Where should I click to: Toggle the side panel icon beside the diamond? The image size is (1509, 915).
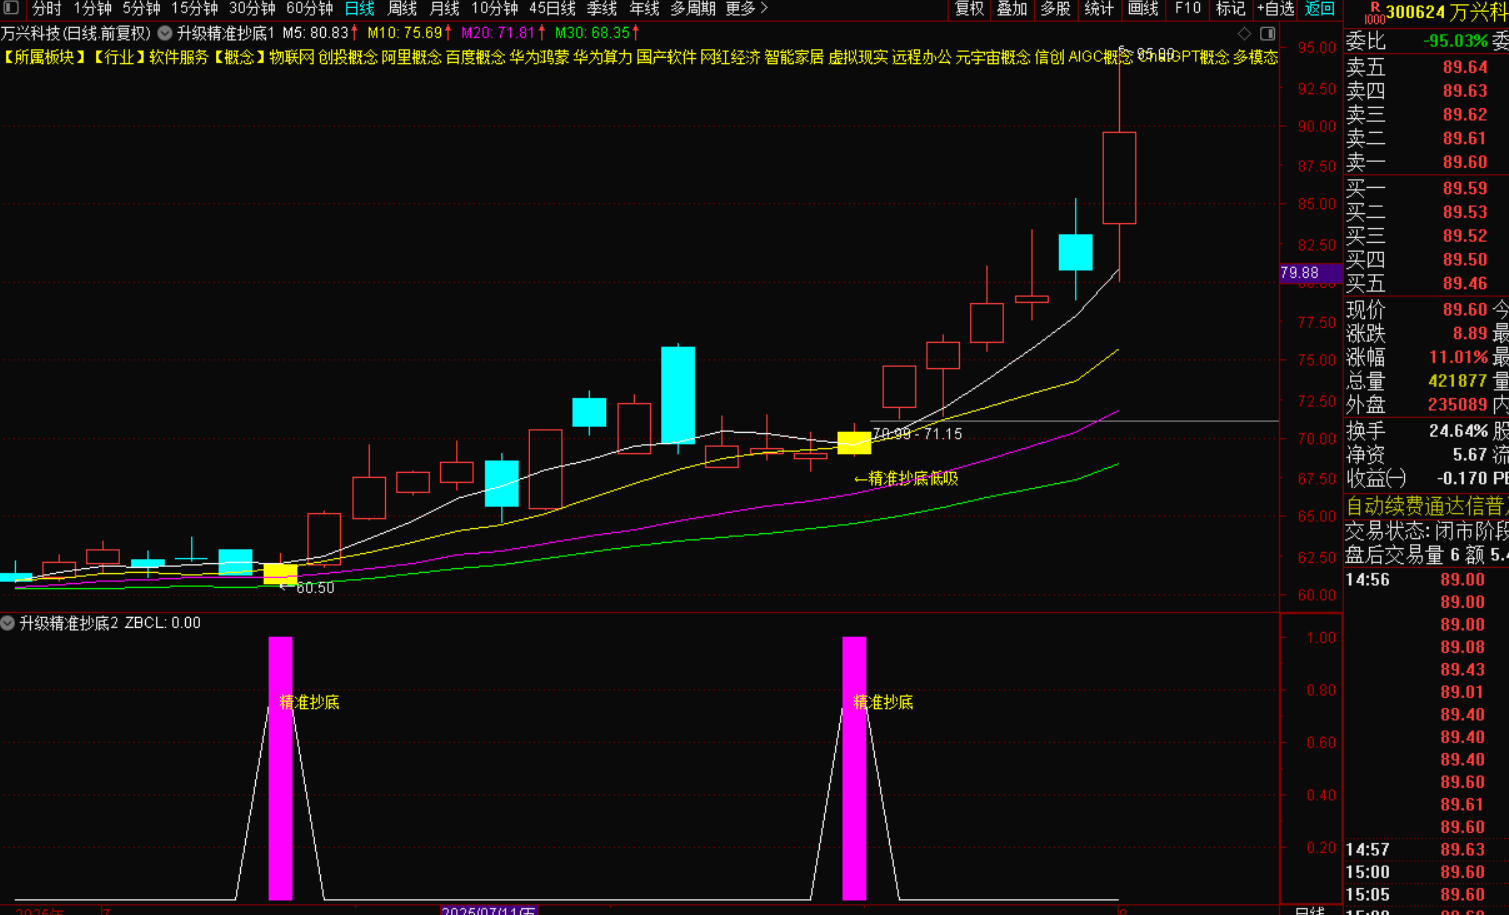coord(1267,33)
